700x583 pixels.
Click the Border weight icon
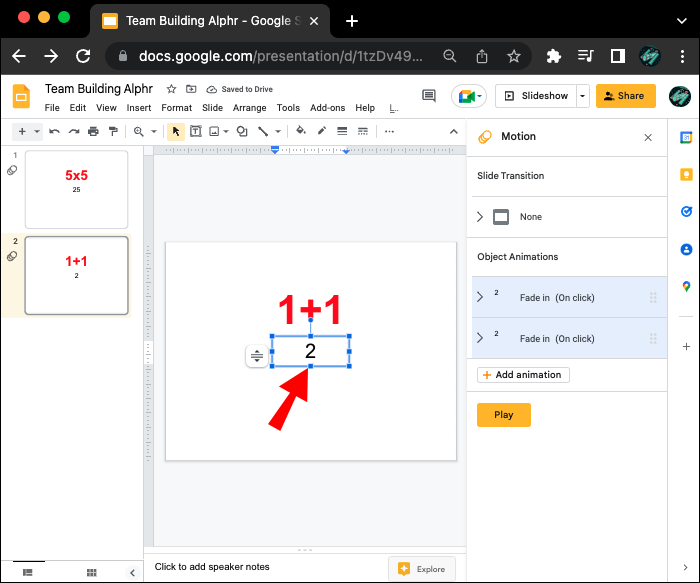coord(342,131)
